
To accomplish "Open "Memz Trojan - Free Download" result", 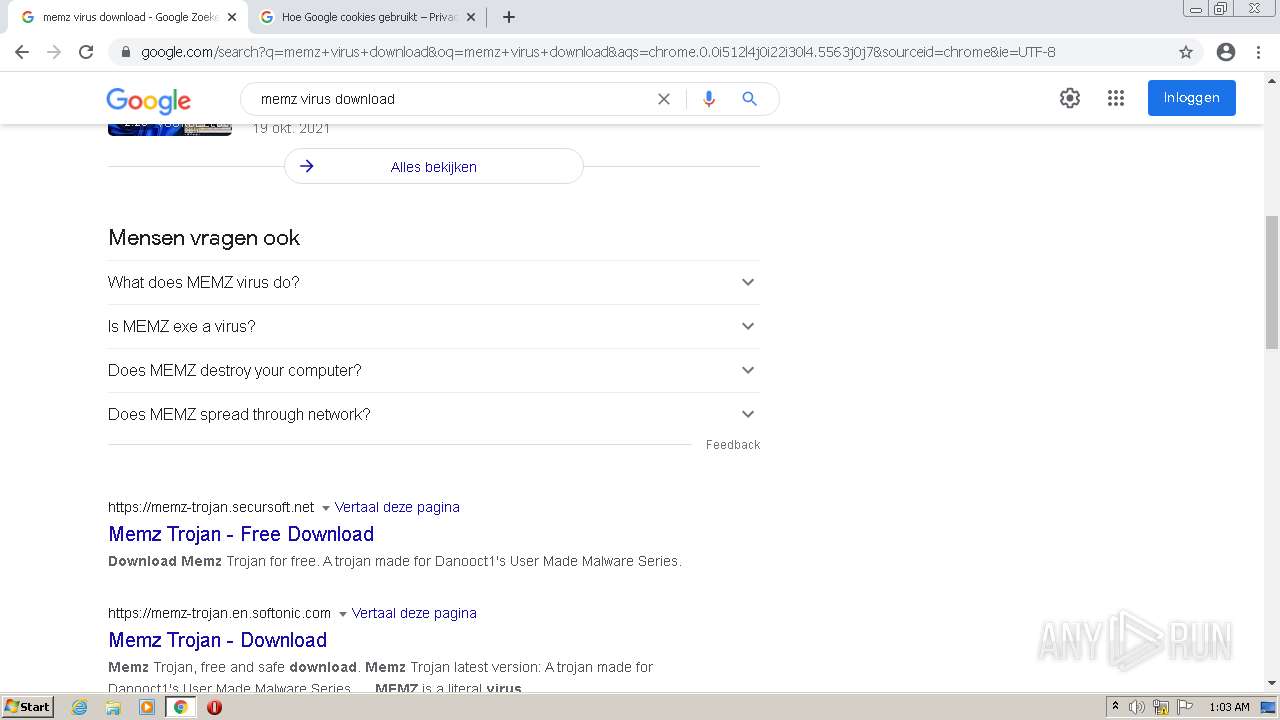I will (x=241, y=534).
